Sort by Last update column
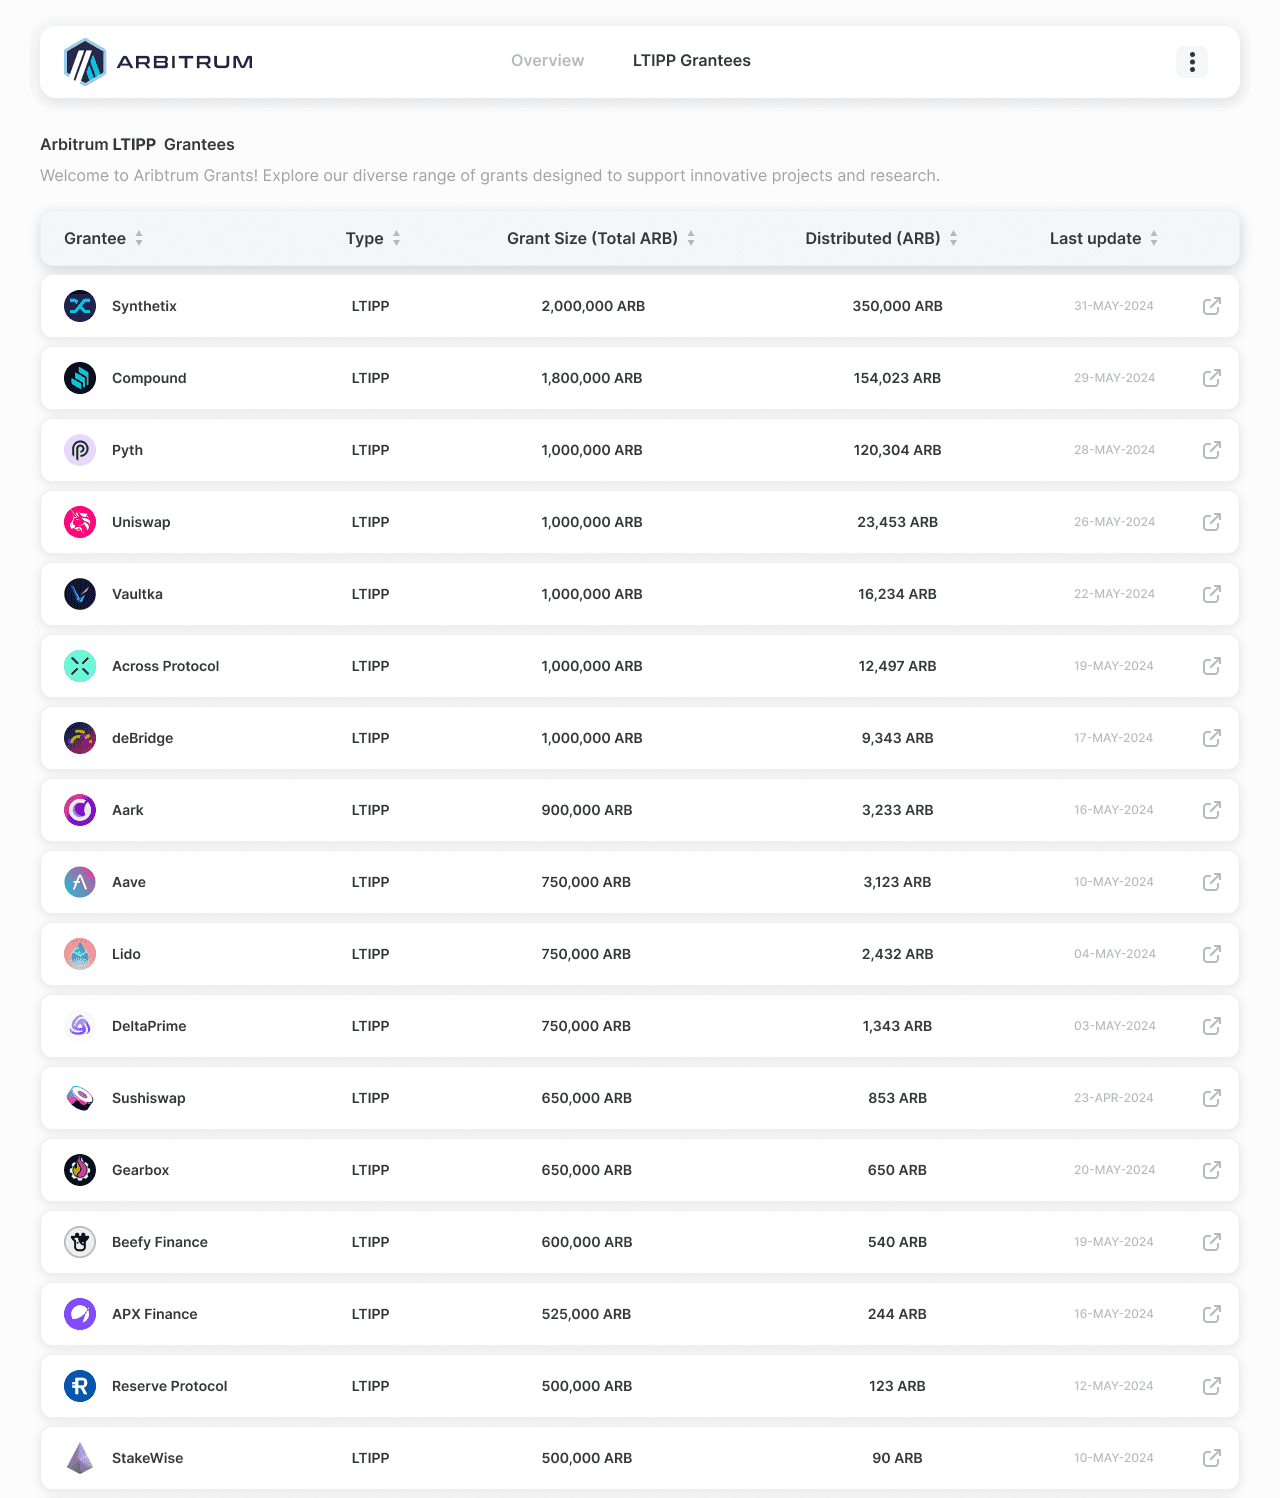Viewport: 1280px width, 1498px height. point(1104,238)
